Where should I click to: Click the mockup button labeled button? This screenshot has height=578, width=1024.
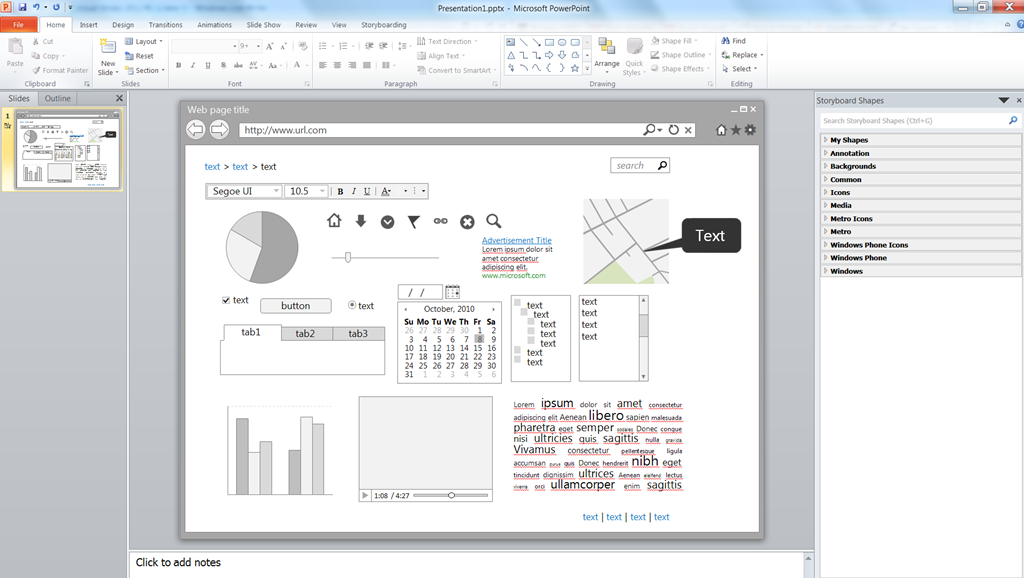tap(296, 306)
